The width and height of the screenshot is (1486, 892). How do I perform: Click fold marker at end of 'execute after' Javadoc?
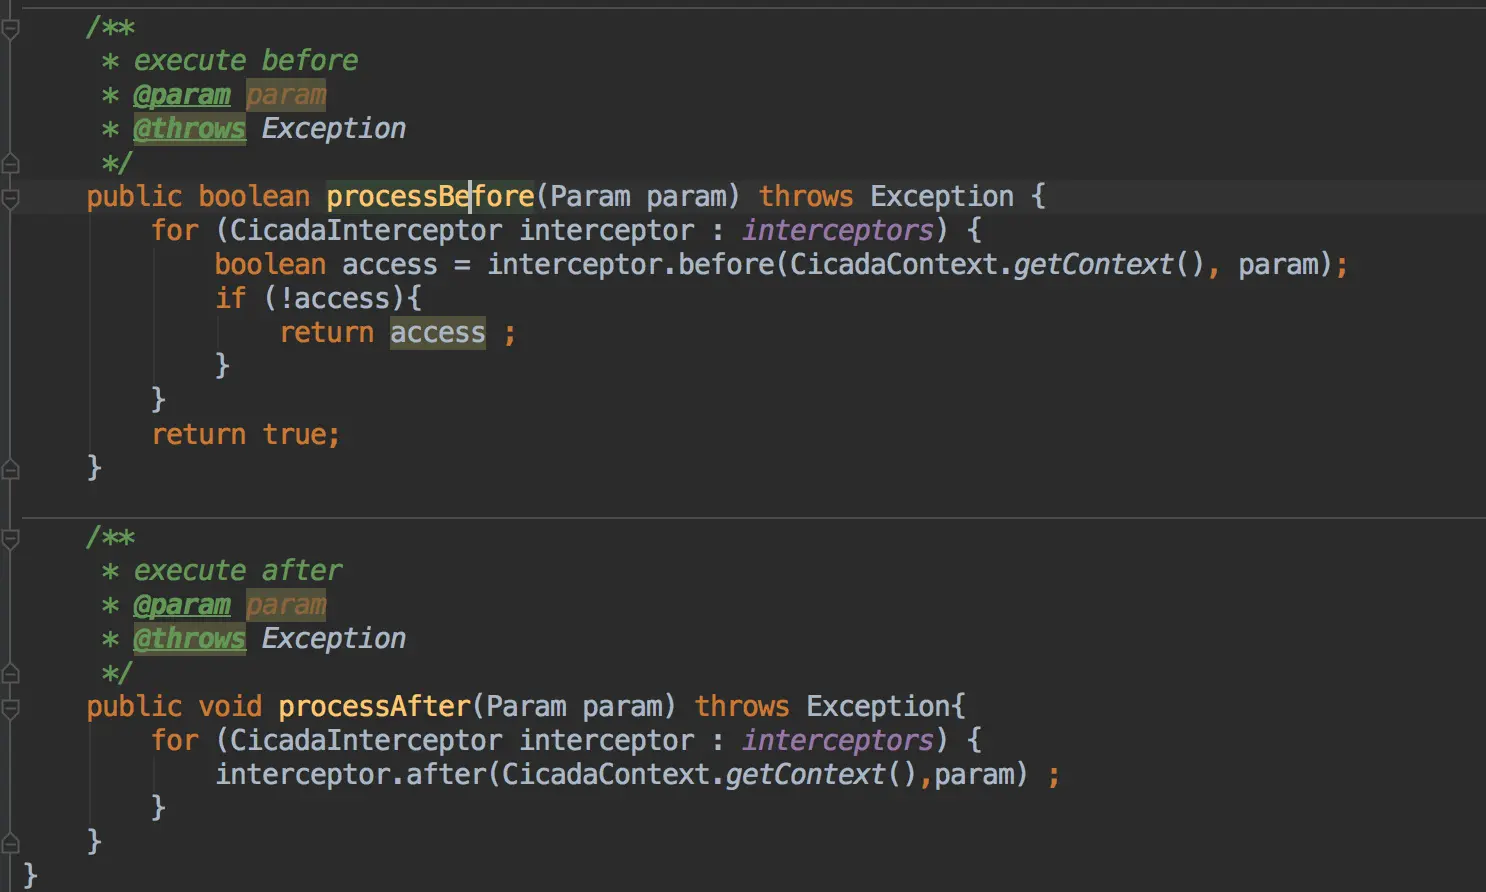tap(10, 673)
